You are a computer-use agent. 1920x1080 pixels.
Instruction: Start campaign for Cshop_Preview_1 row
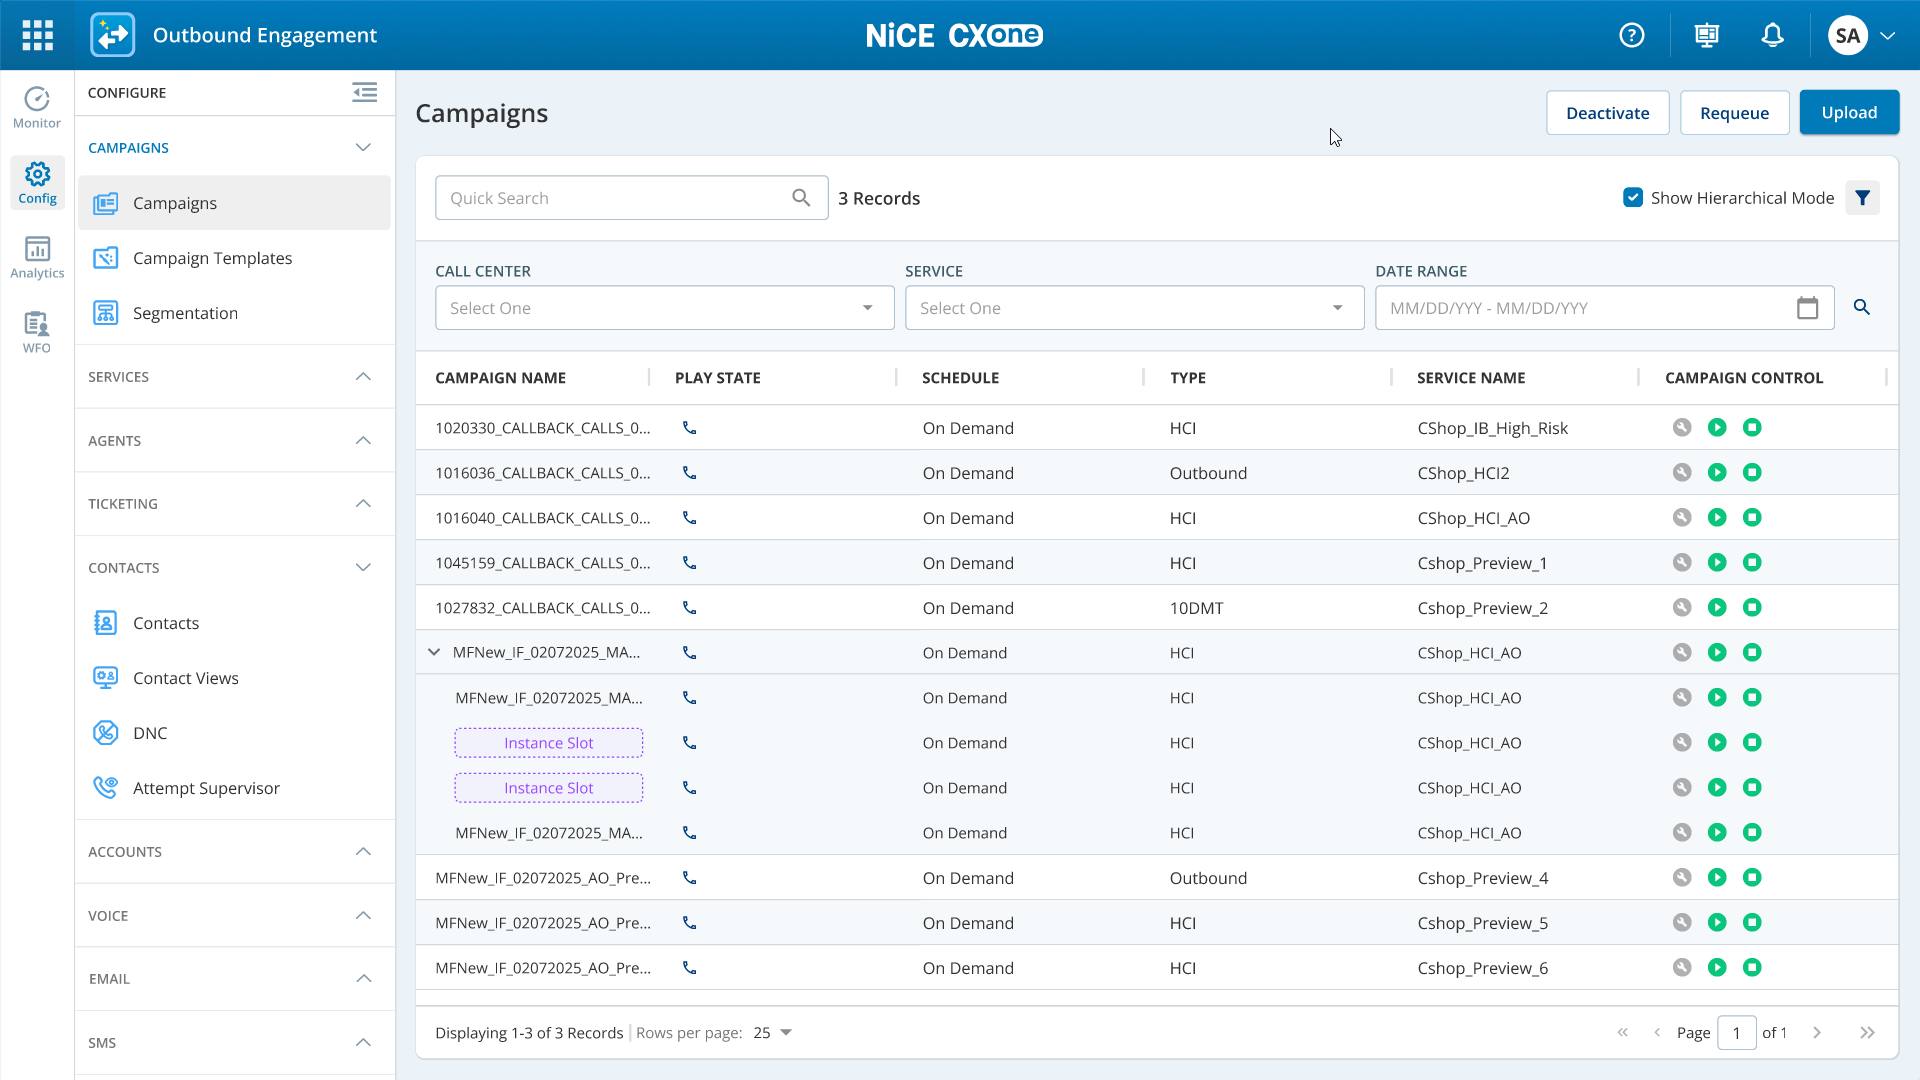1717,563
